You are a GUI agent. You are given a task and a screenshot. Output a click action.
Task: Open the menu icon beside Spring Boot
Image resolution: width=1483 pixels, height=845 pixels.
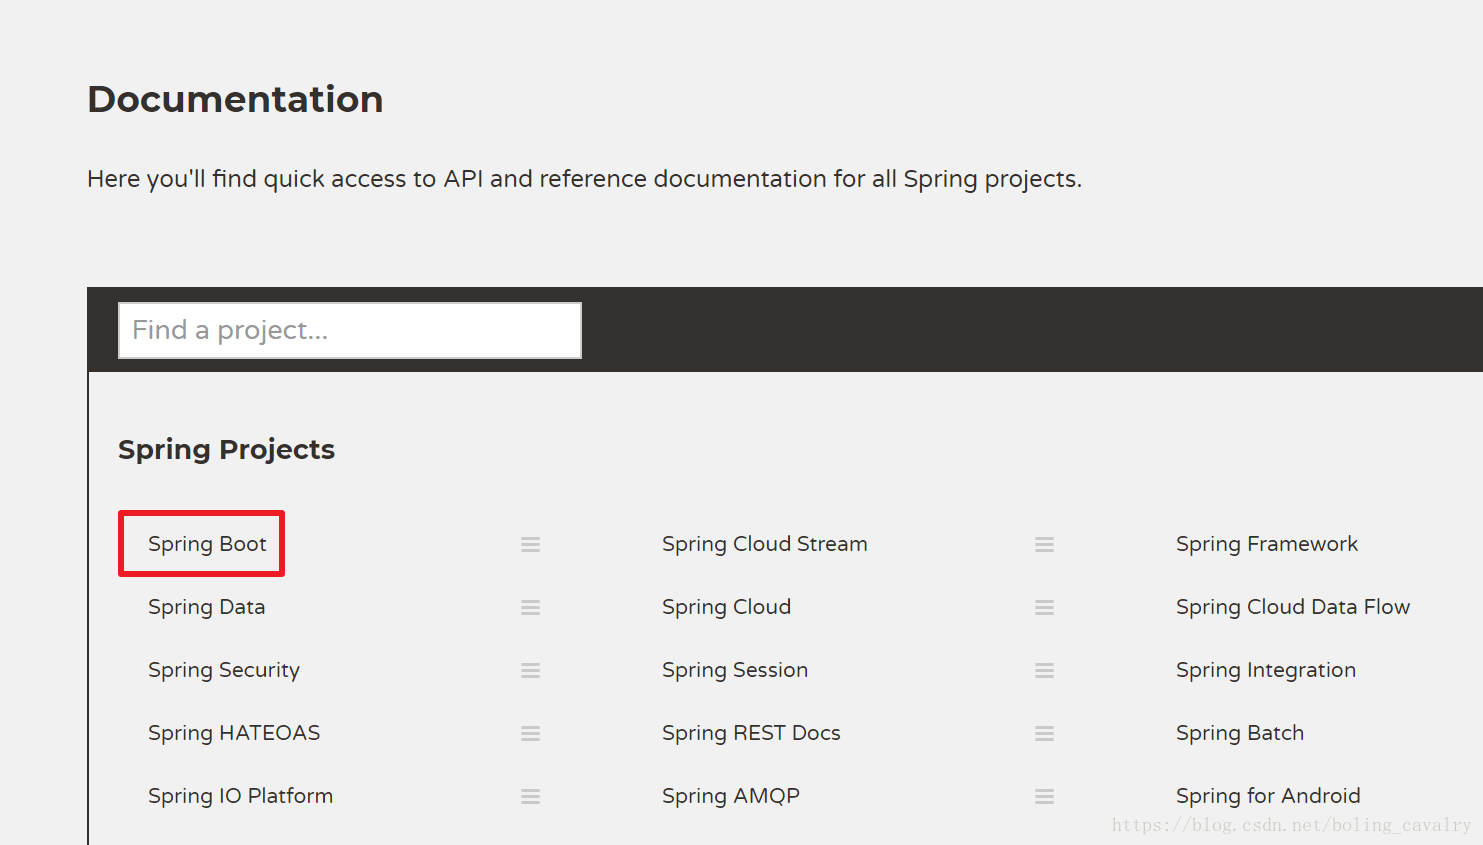click(x=530, y=545)
